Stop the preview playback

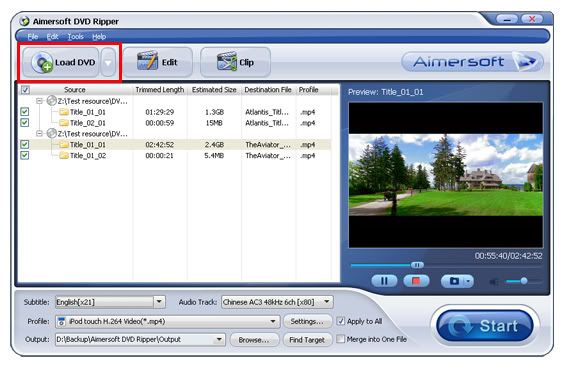416,281
